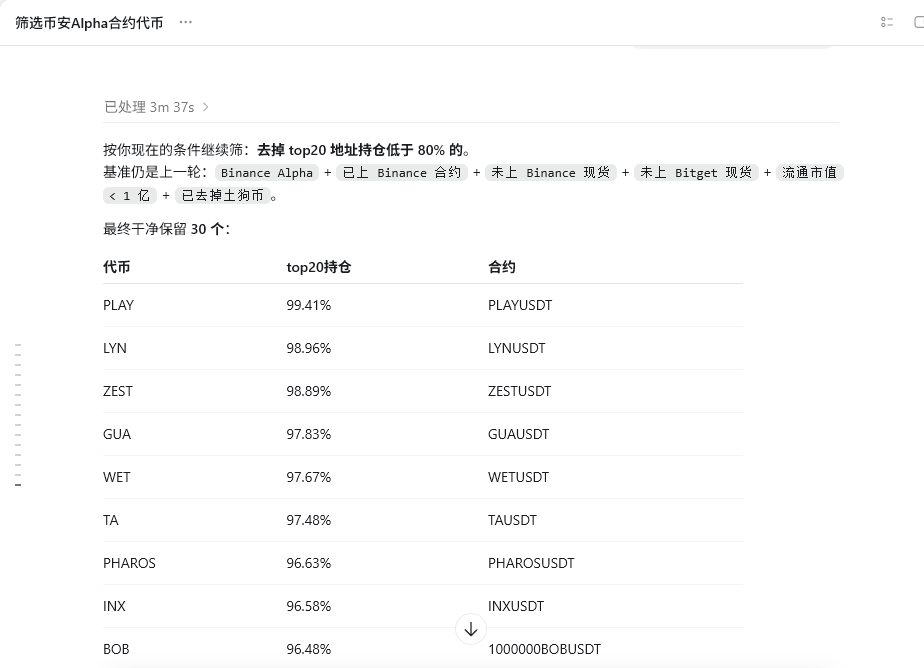
Task: Select the ZESTUSDT contract cell
Action: point(519,391)
